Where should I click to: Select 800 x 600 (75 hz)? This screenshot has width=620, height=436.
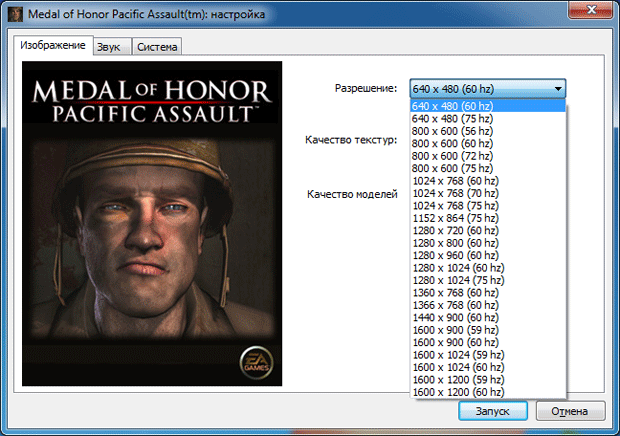pos(488,168)
